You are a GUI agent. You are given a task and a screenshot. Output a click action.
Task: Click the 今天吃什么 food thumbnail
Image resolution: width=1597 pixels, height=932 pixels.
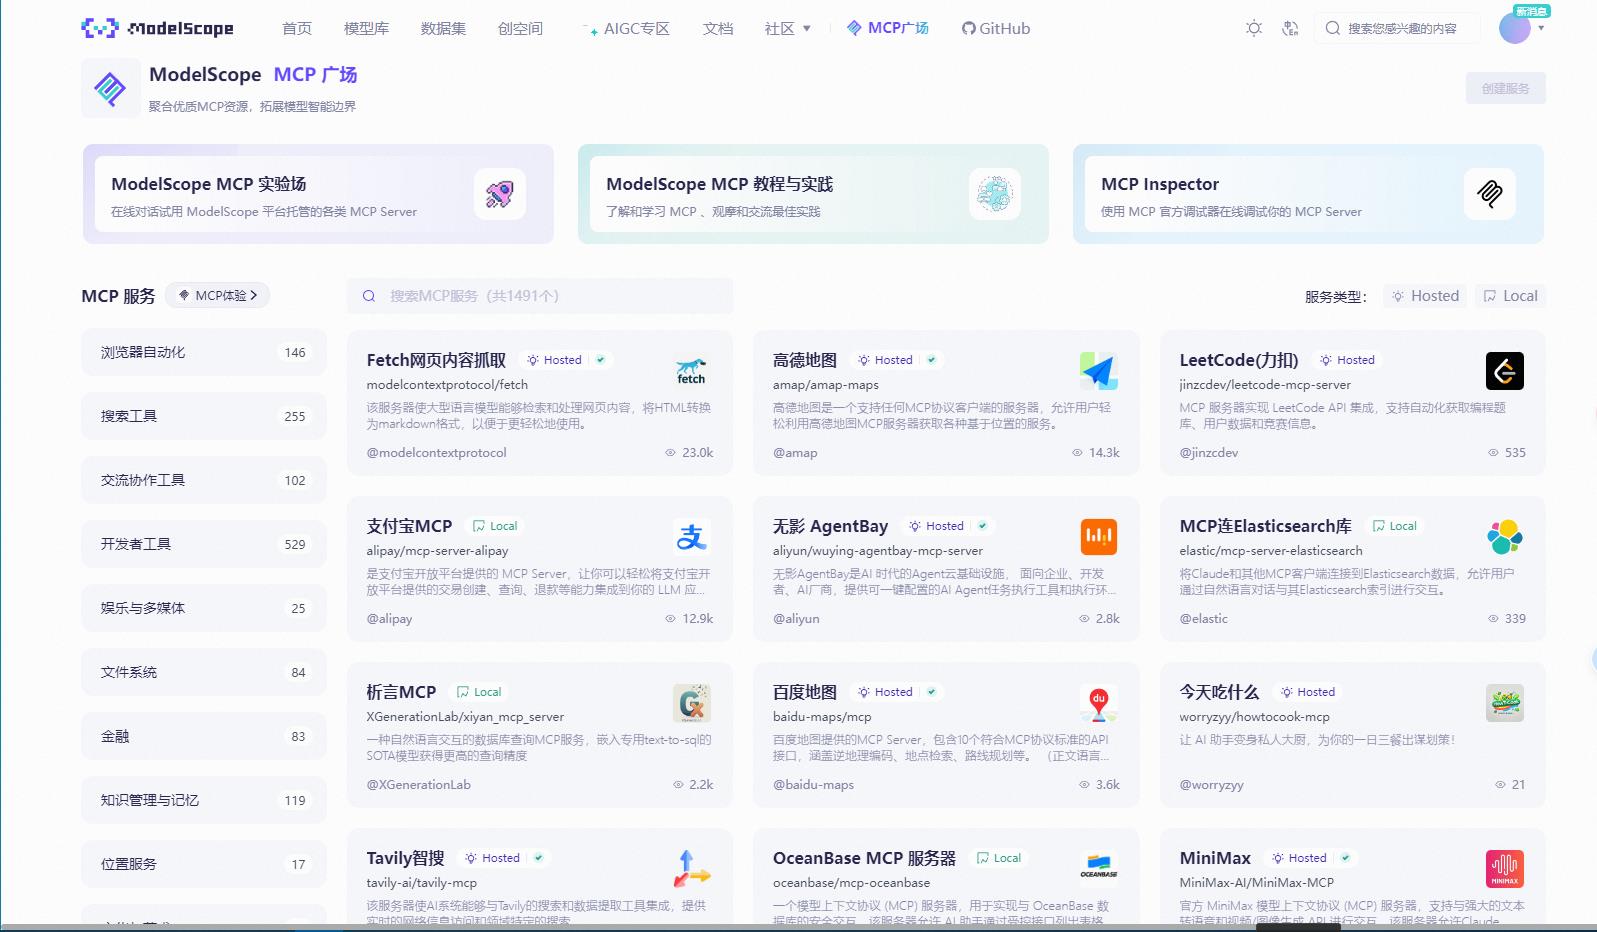point(1505,703)
